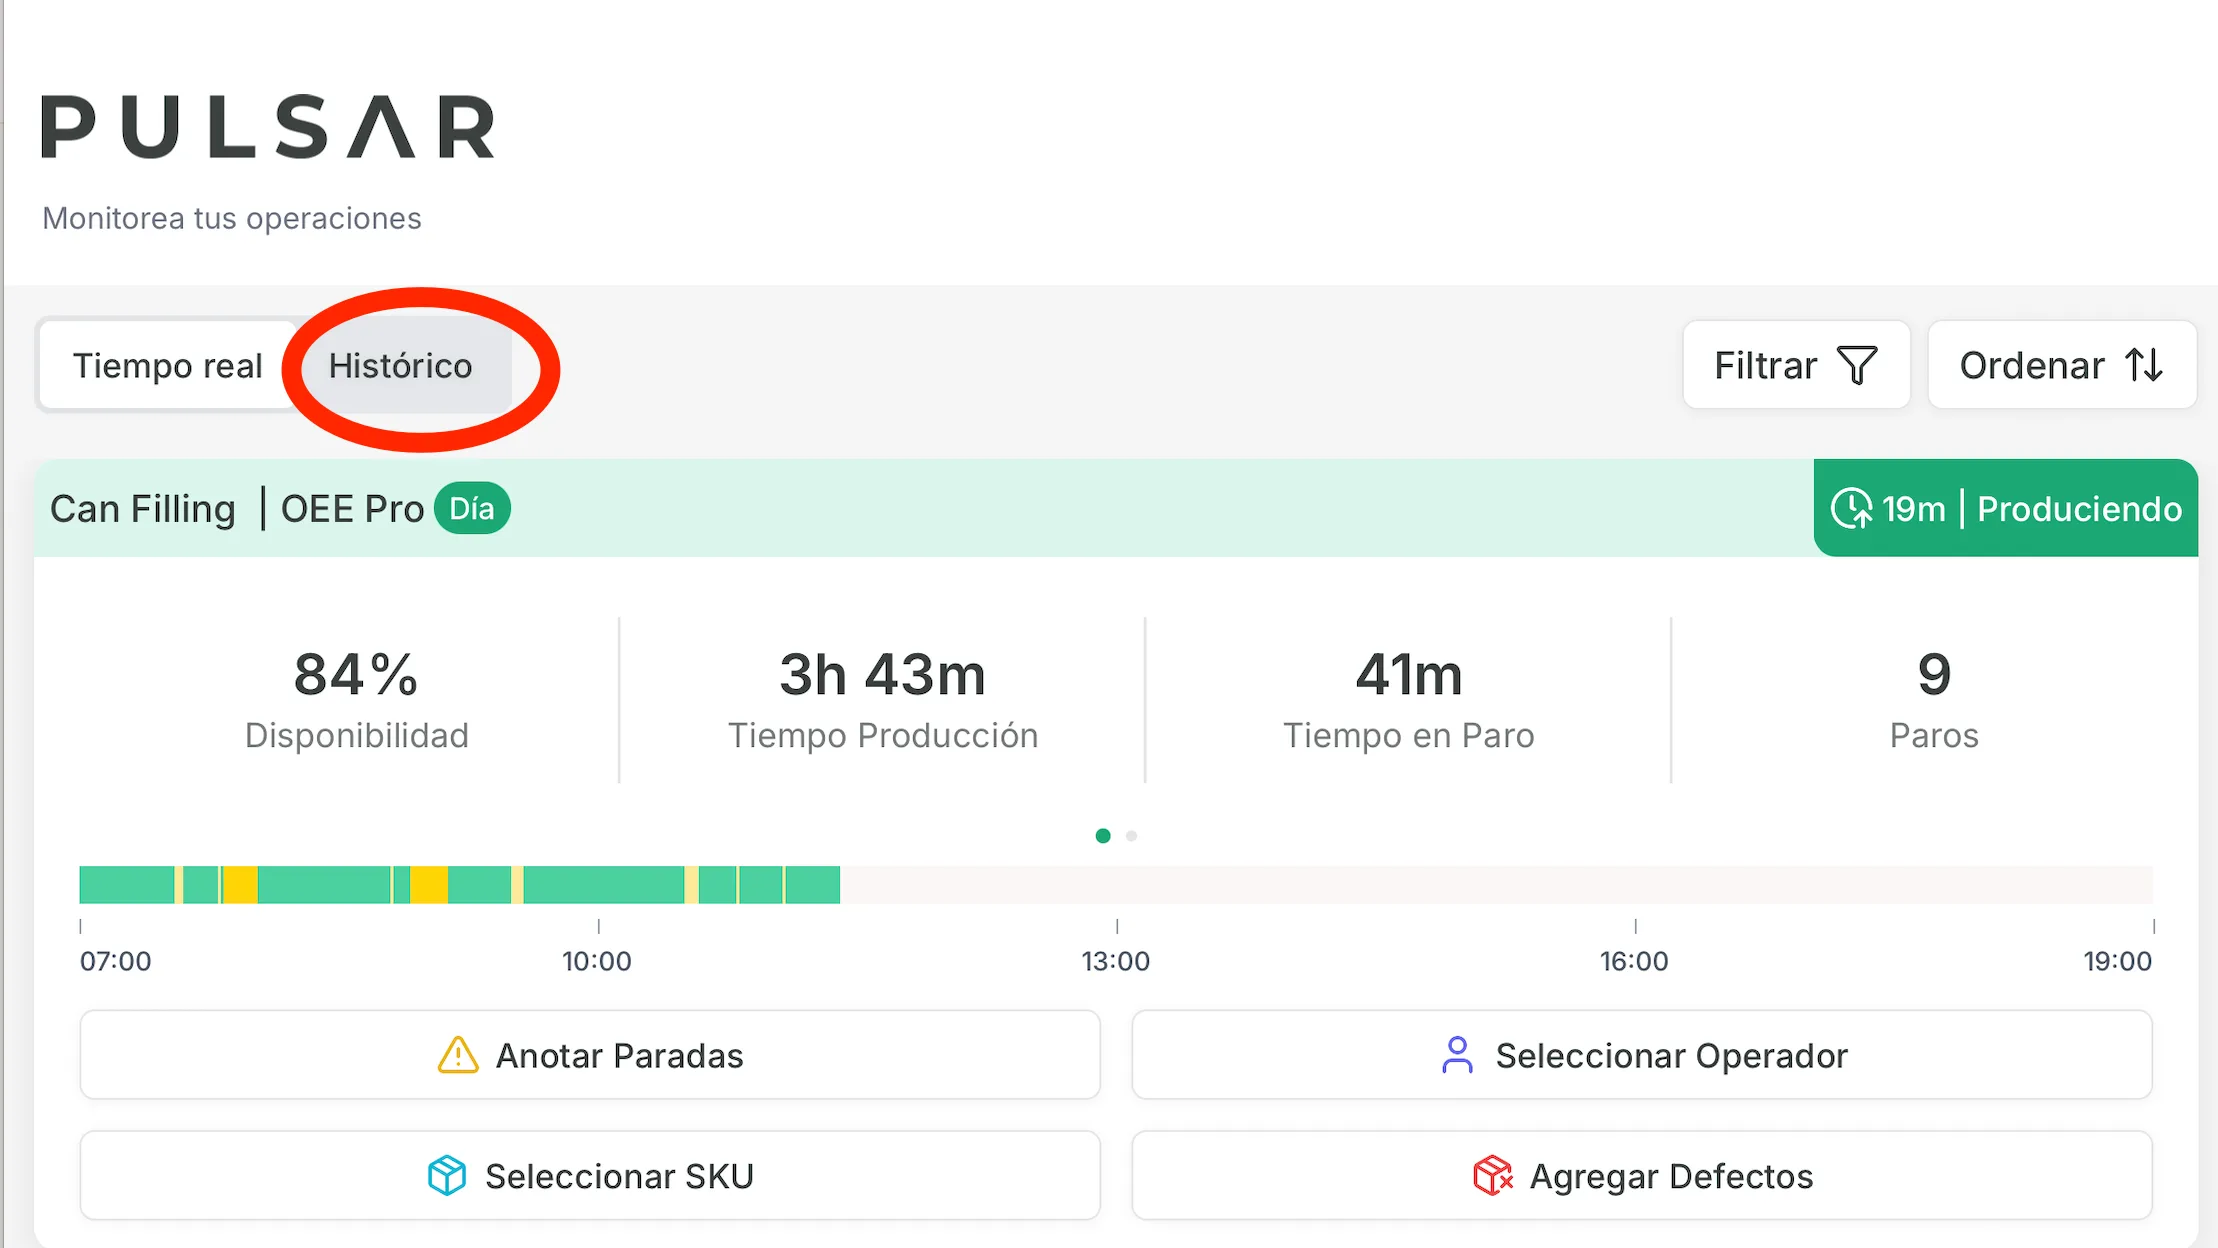The width and height of the screenshot is (2218, 1248).
Task: Click the funnel filter icon
Action: coord(1857,366)
